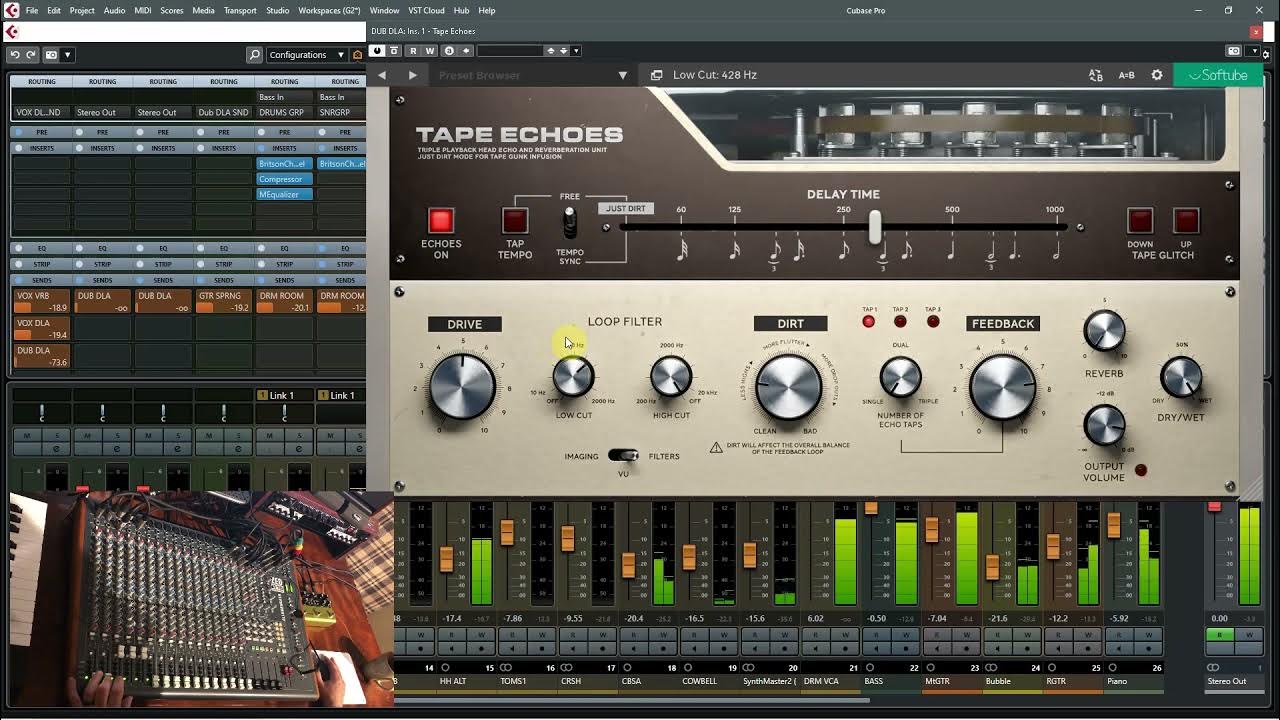Click the HH ALT channel fader
Screen dimensions: 1280x720
[x=446, y=557]
